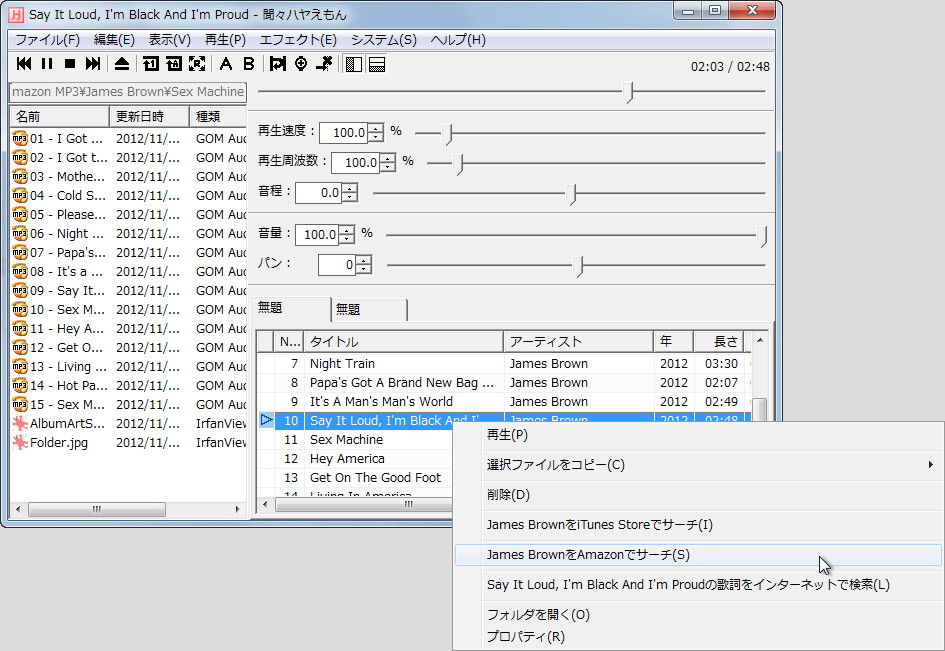
Task: Select the Night Train playlist row
Action: (x=504, y=364)
